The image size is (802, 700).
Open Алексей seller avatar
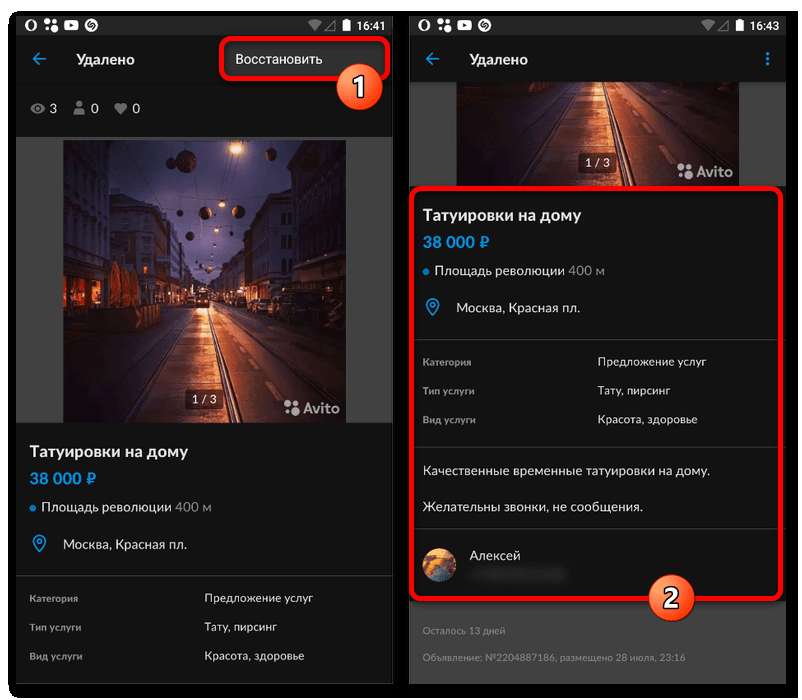coord(440,565)
